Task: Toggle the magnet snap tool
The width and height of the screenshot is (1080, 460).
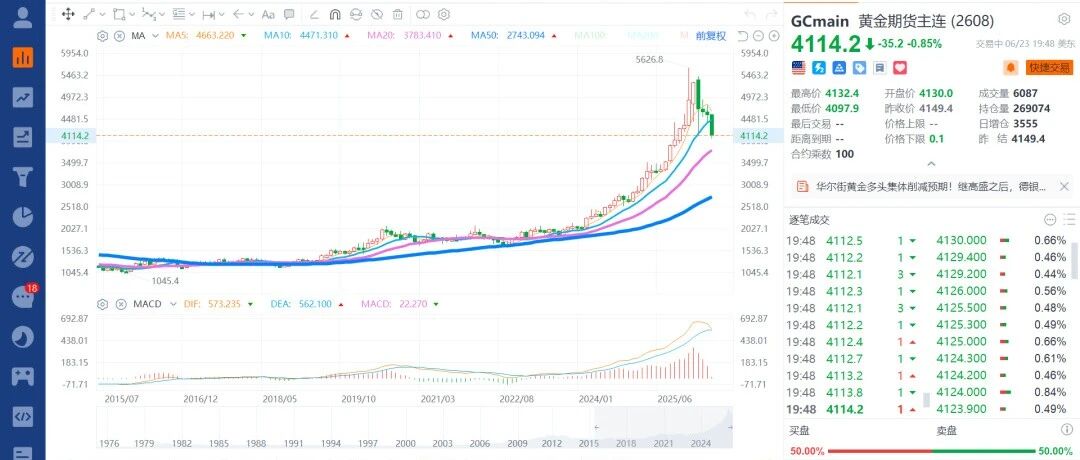Action: (335, 14)
